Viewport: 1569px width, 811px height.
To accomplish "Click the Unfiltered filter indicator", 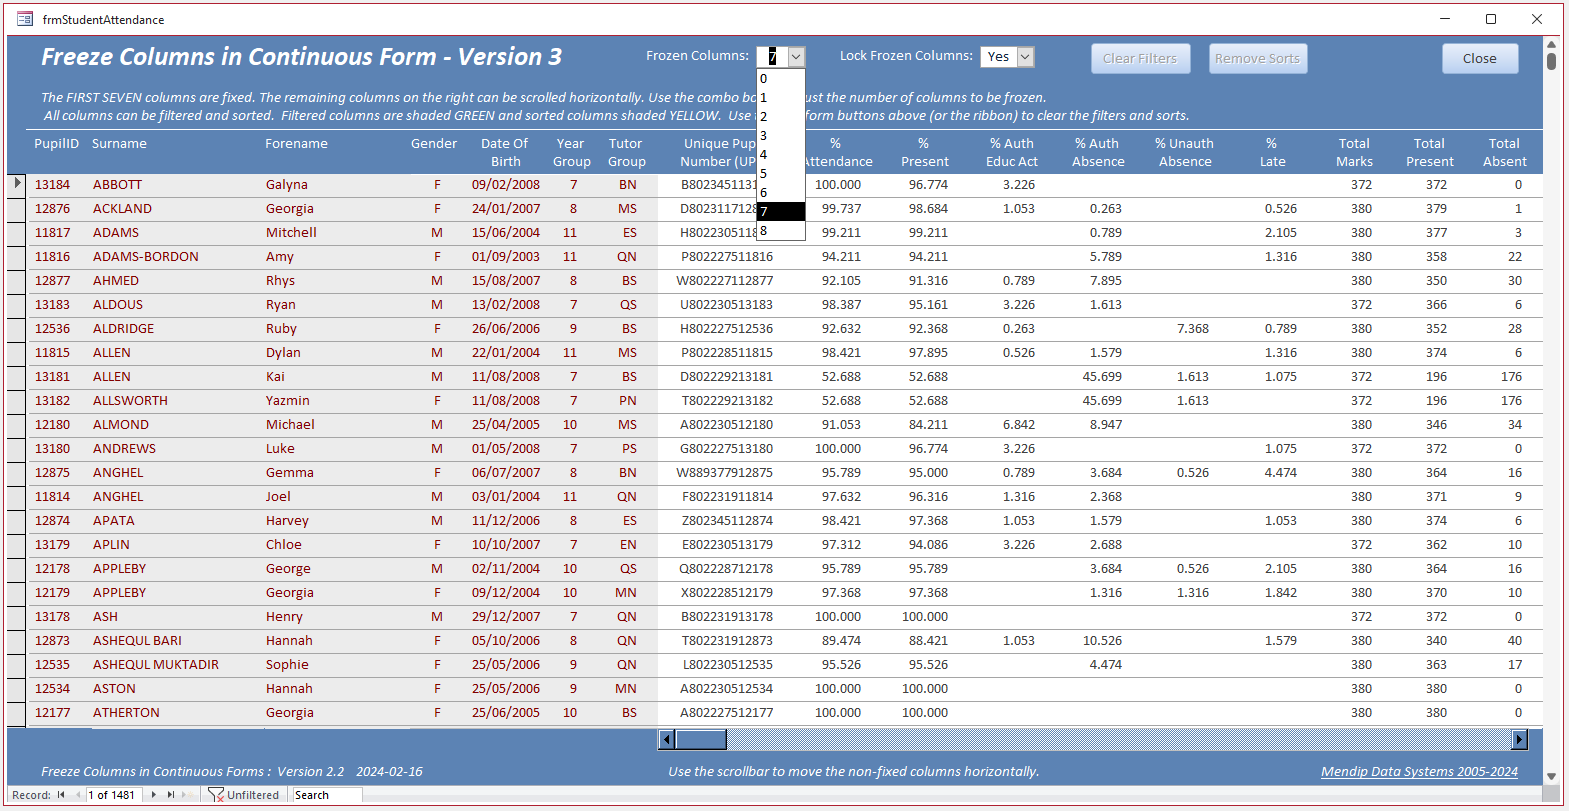I will [244, 795].
